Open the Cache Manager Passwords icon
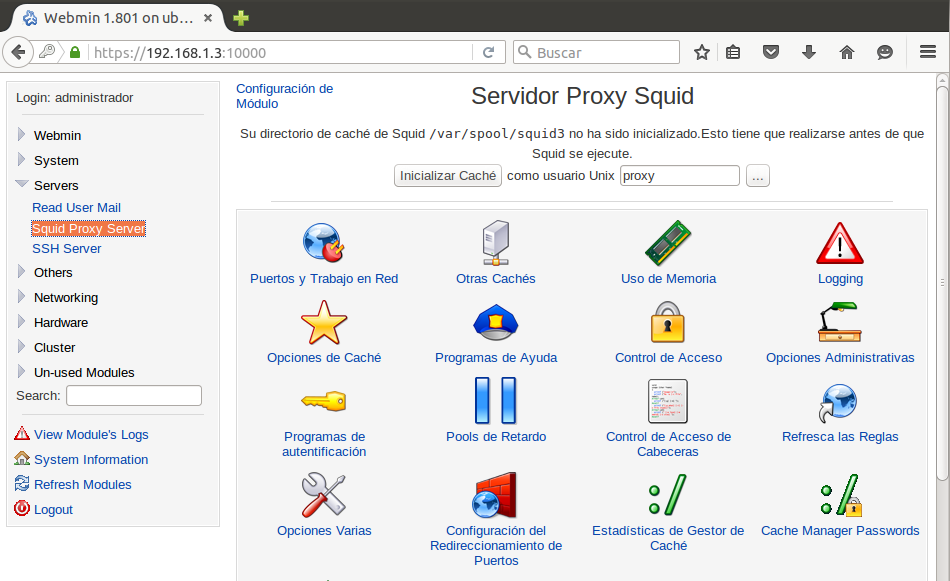Screen dimensions: 950x581 [841, 495]
